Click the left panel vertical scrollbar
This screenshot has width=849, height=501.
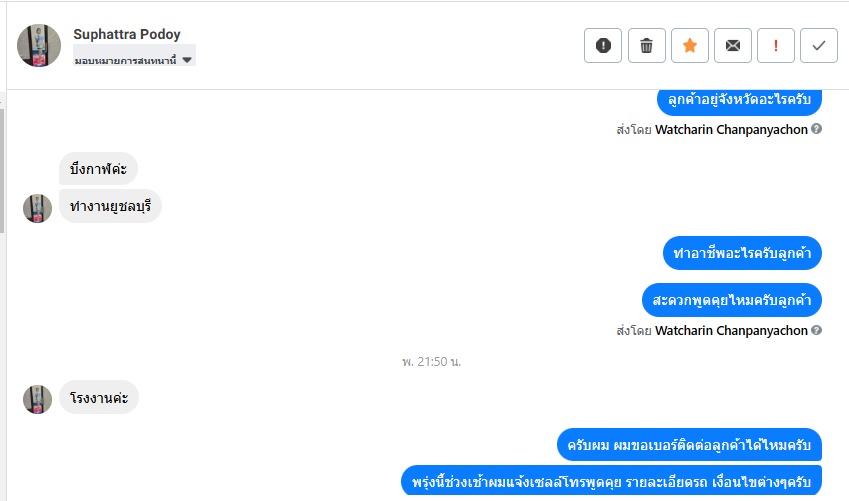point(2,171)
